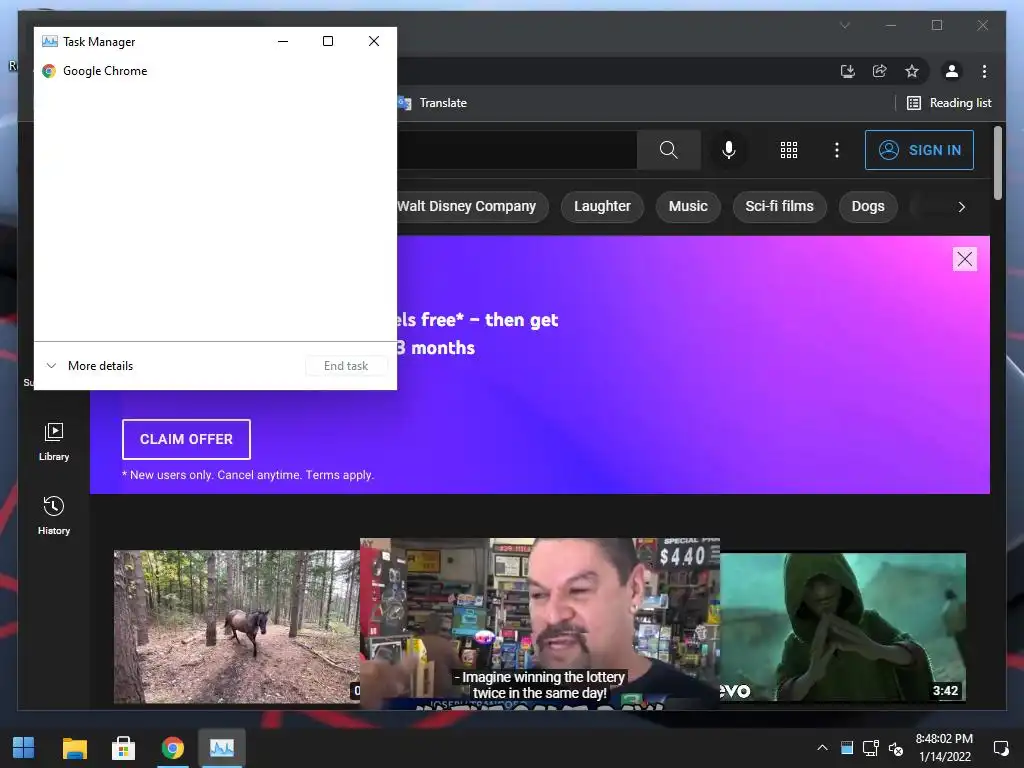Expand More details in Task Manager
The width and height of the screenshot is (1024, 768).
point(89,366)
